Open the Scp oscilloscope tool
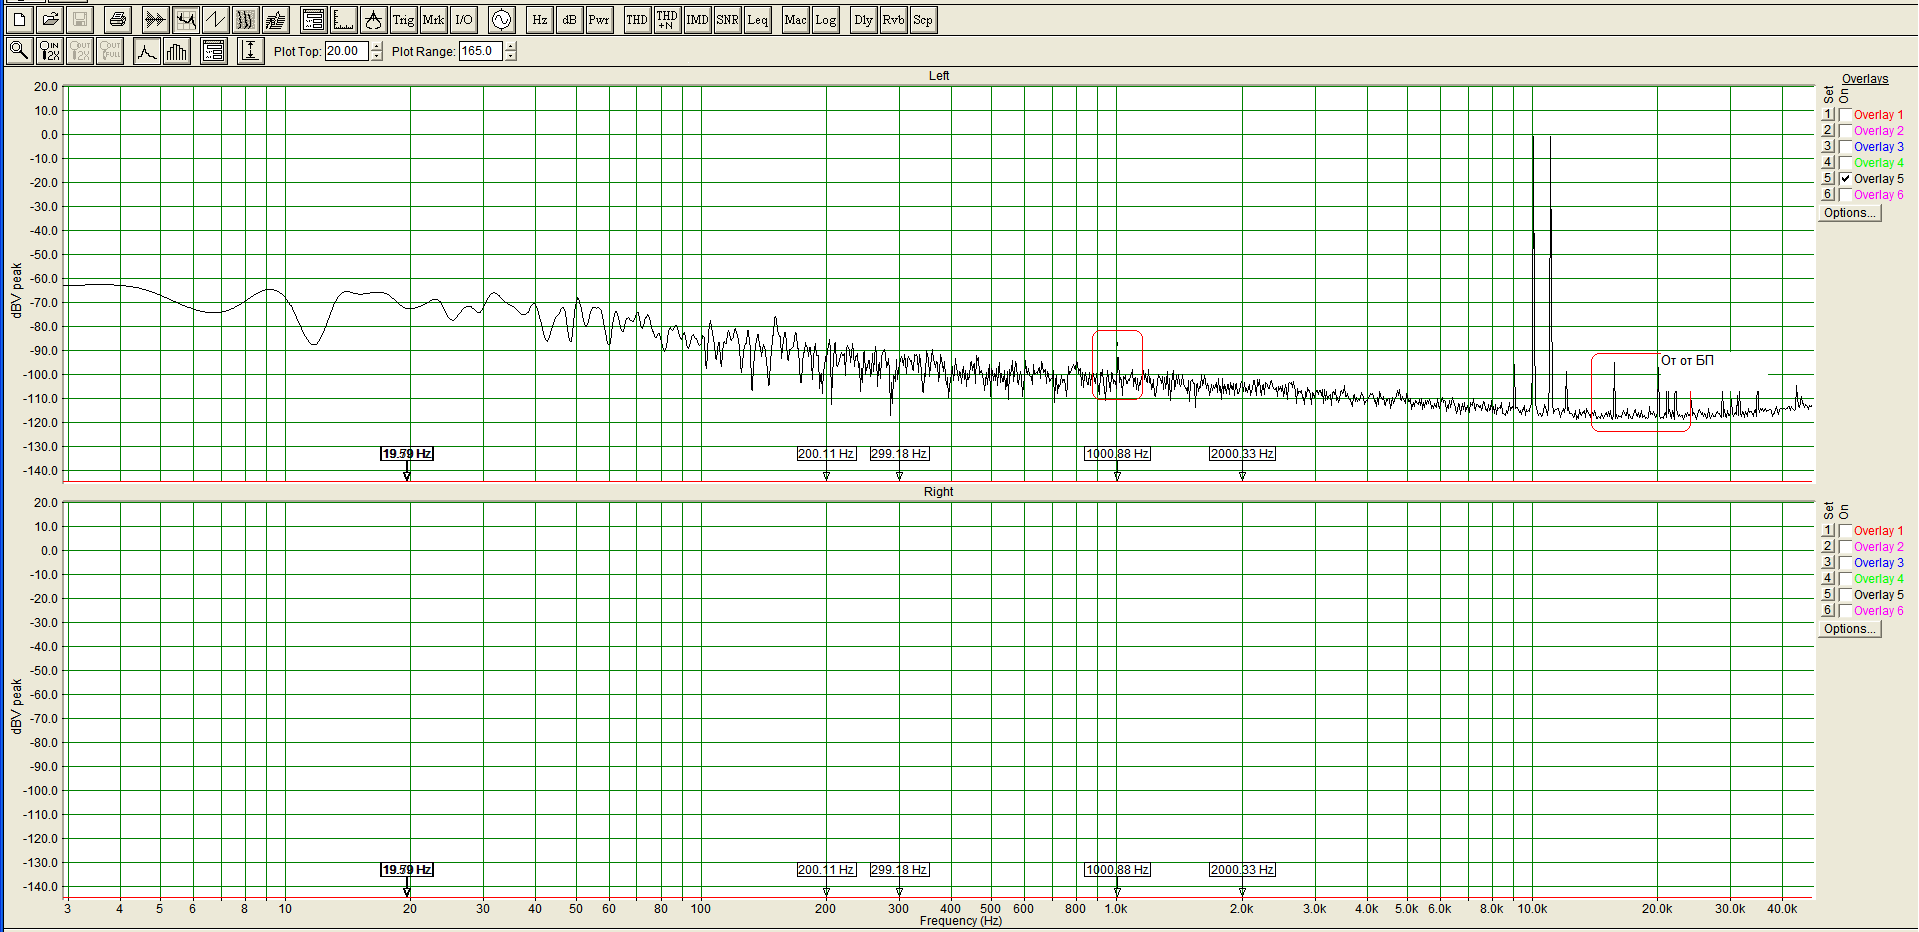Screen dimensions: 1919x932 [922, 19]
